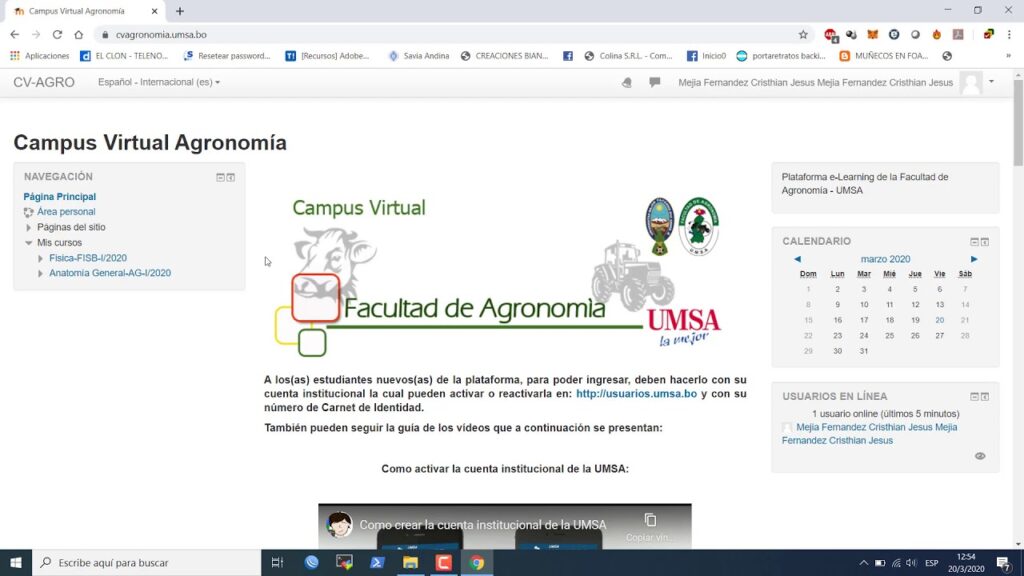1024x576 pixels.
Task: Open the Anatomía General-AG-I/2020 course
Action: pos(110,273)
